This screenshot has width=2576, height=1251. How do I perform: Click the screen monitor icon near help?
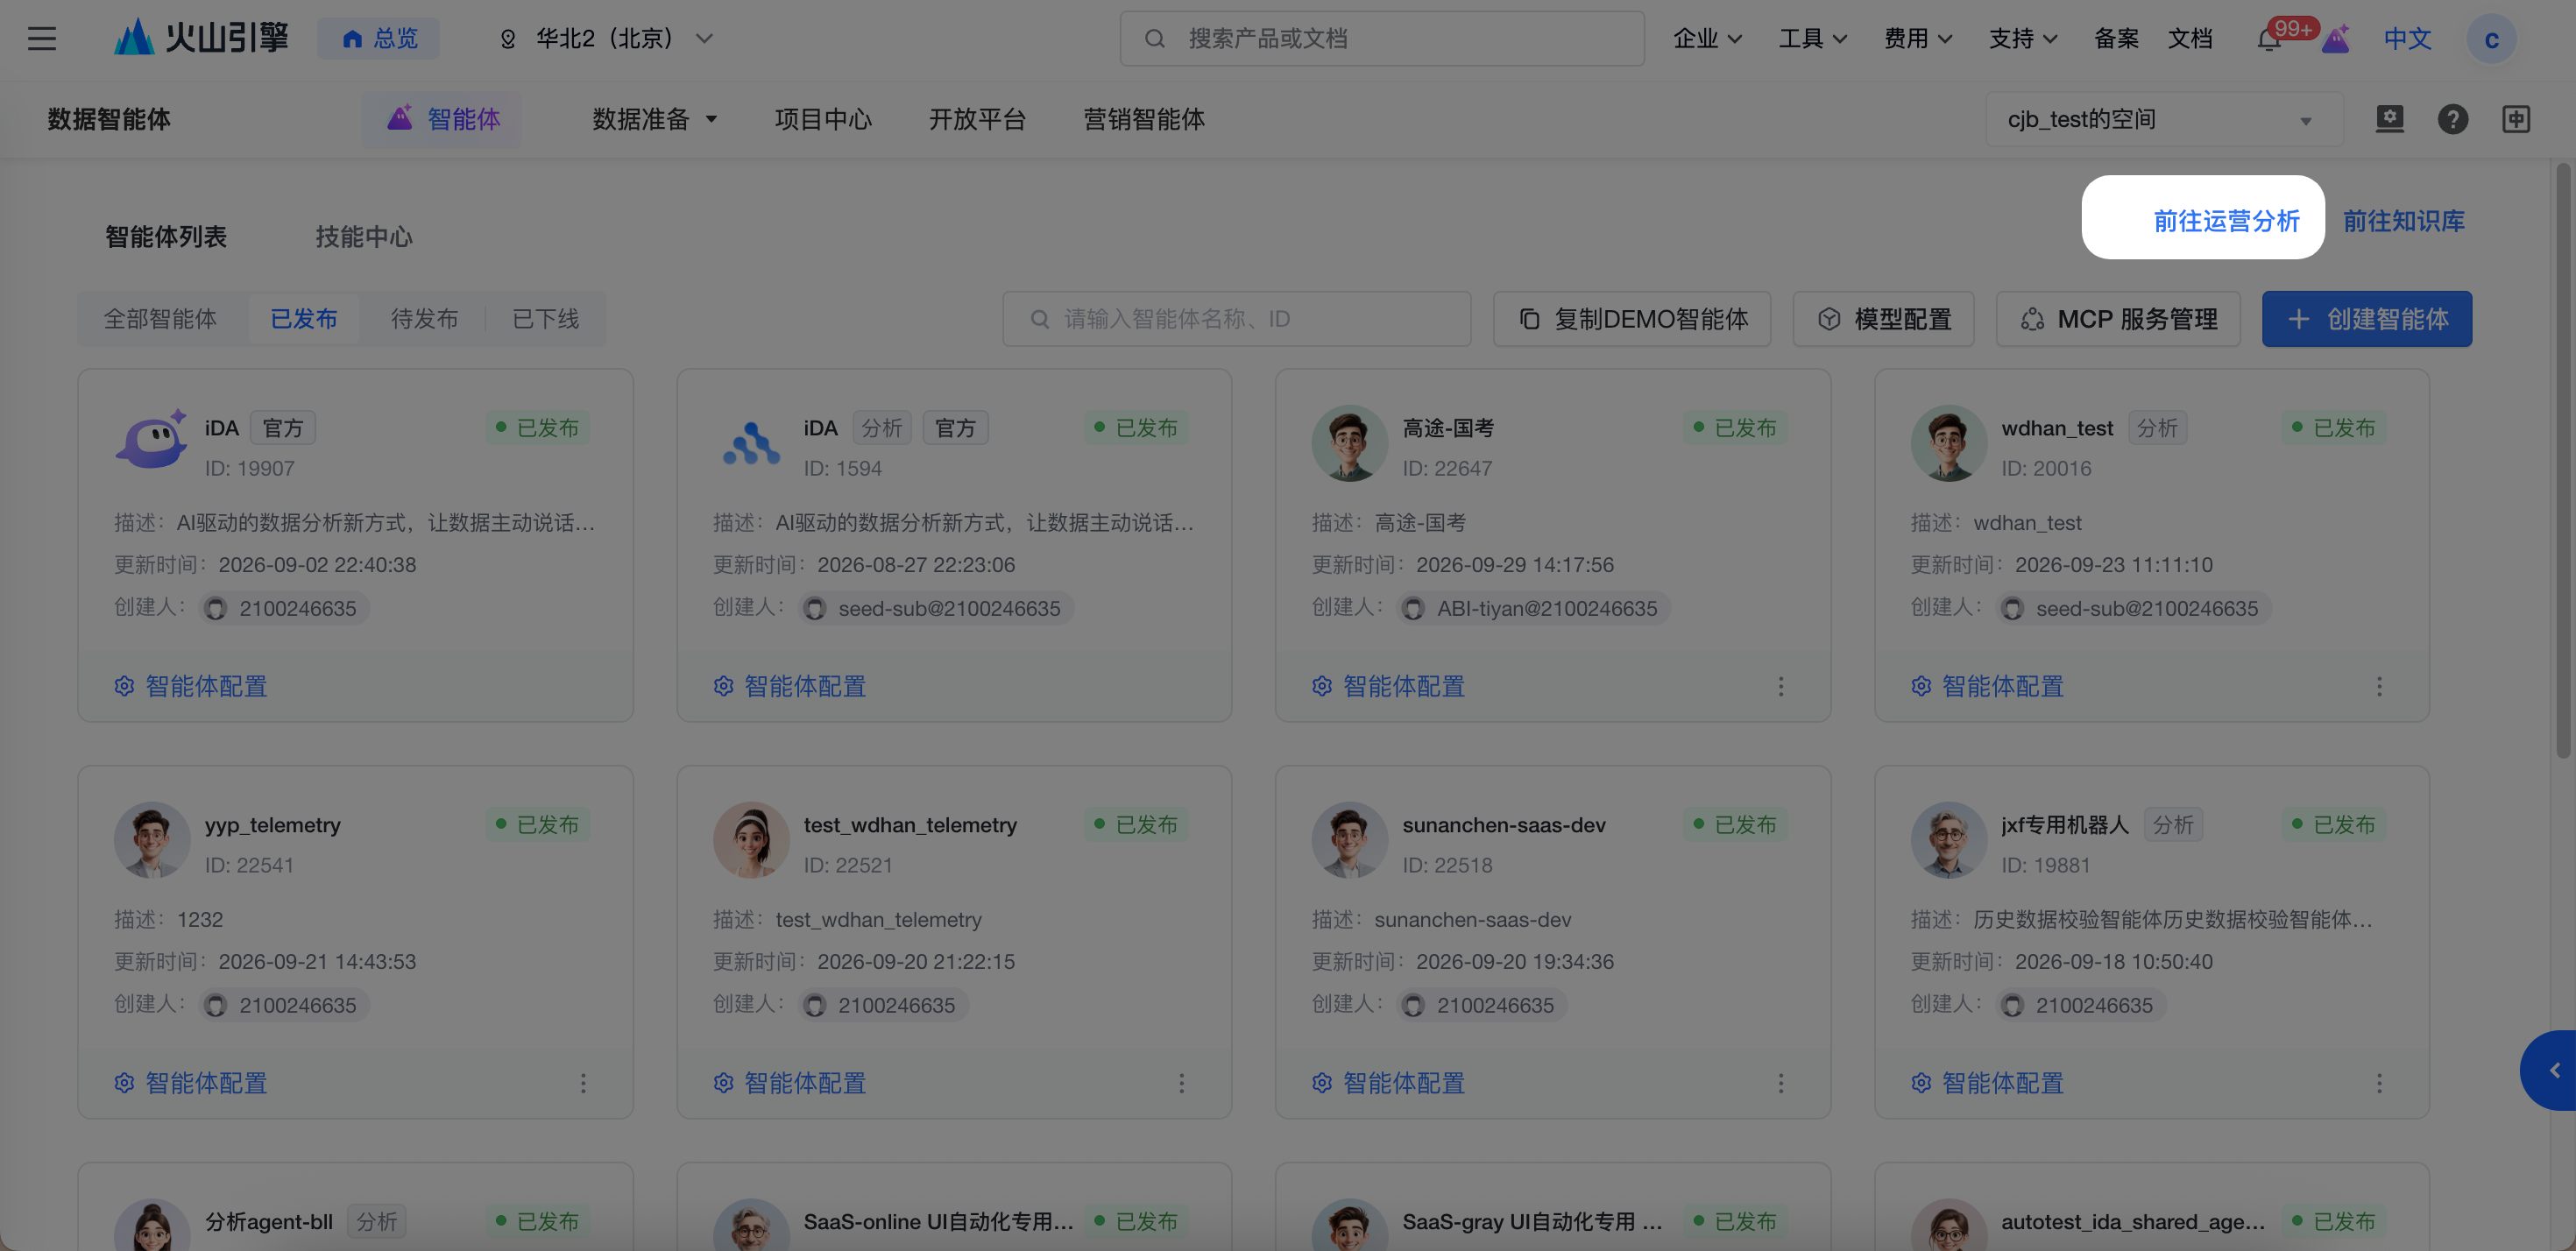pos(2389,119)
